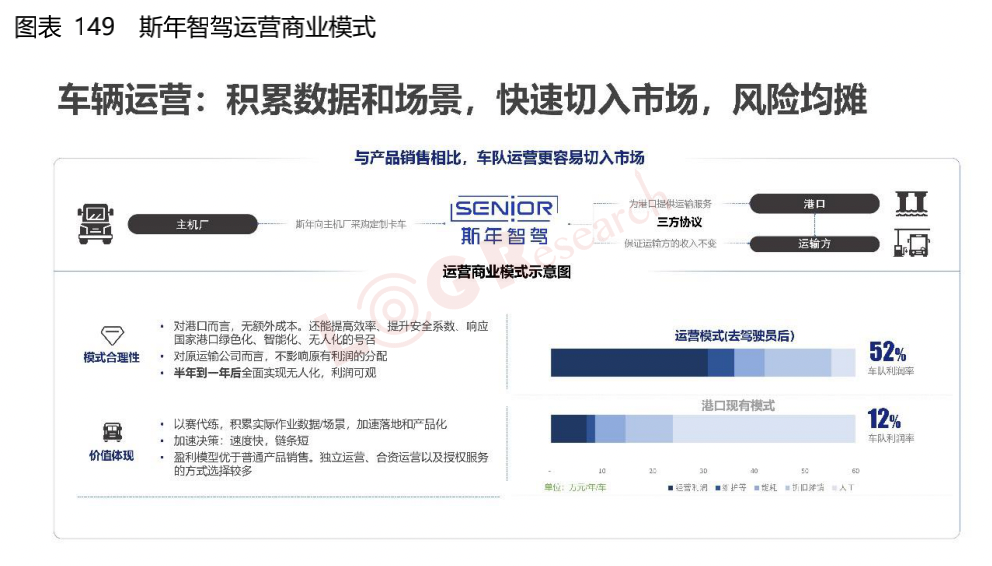Click the 港口现有模式 chart title
The width and height of the screenshot is (992, 566).
(738, 405)
